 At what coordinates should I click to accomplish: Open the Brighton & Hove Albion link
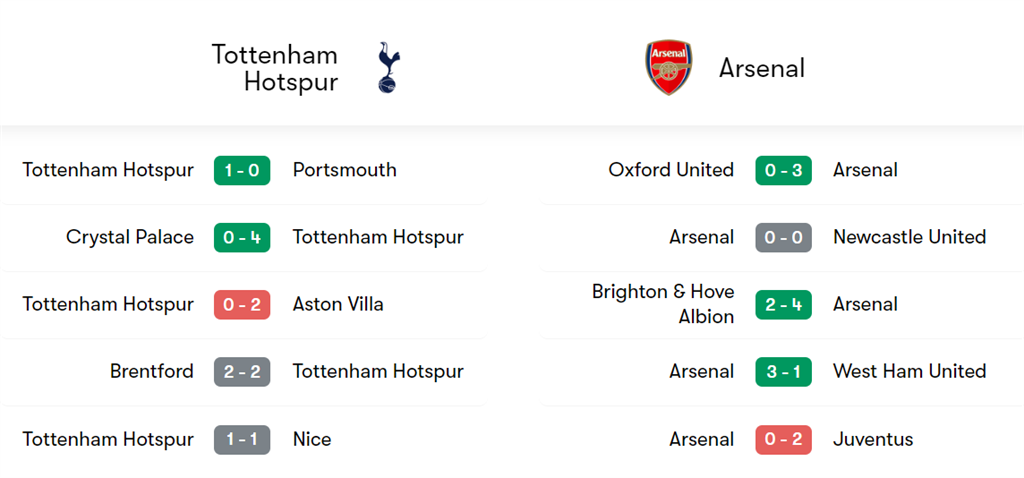pos(663,304)
